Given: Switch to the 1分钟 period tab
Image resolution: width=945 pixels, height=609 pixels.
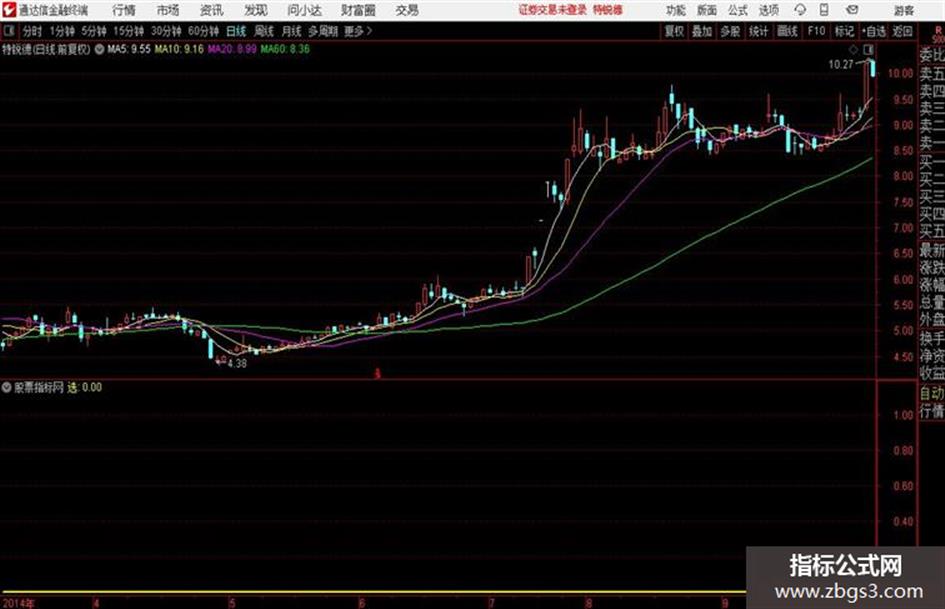Looking at the screenshot, I should point(62,31).
